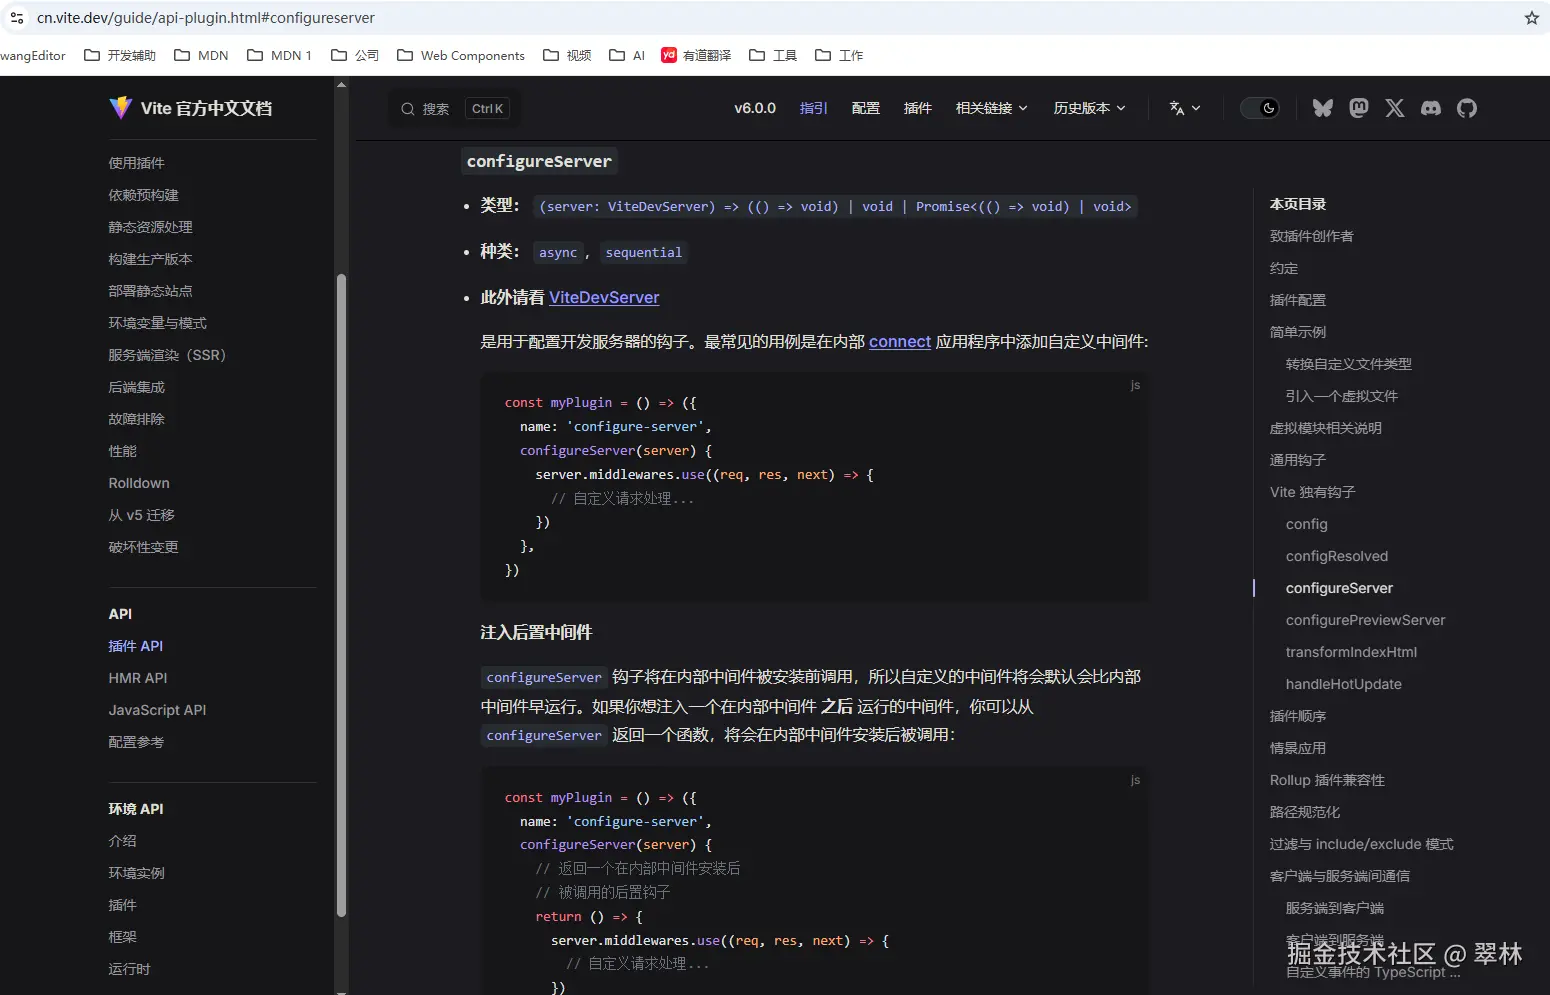This screenshot has height=995, width=1550.
Task: Jump to 路径规范化 in outline
Action: click(1305, 812)
